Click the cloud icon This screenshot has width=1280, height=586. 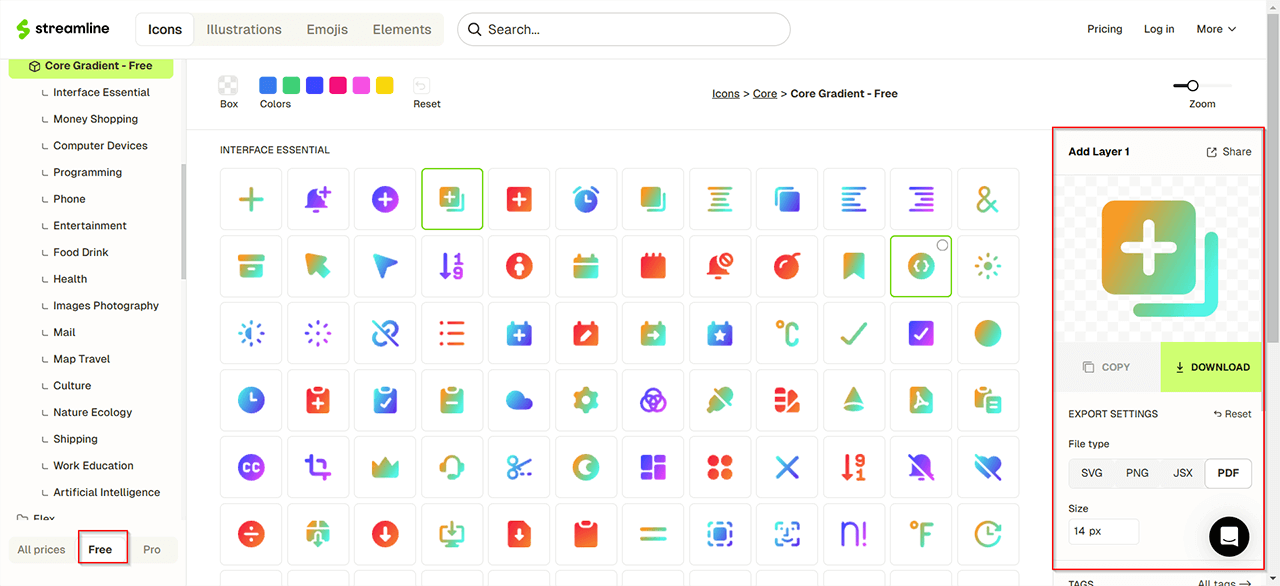click(x=519, y=400)
